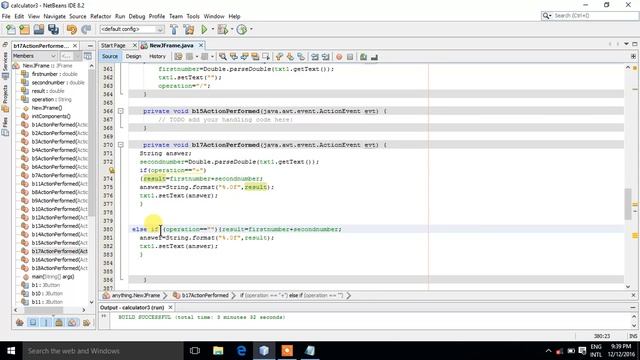Toggle Show Fields filter in Navigator
The height and width of the screenshot is (360, 640).
click(33, 322)
